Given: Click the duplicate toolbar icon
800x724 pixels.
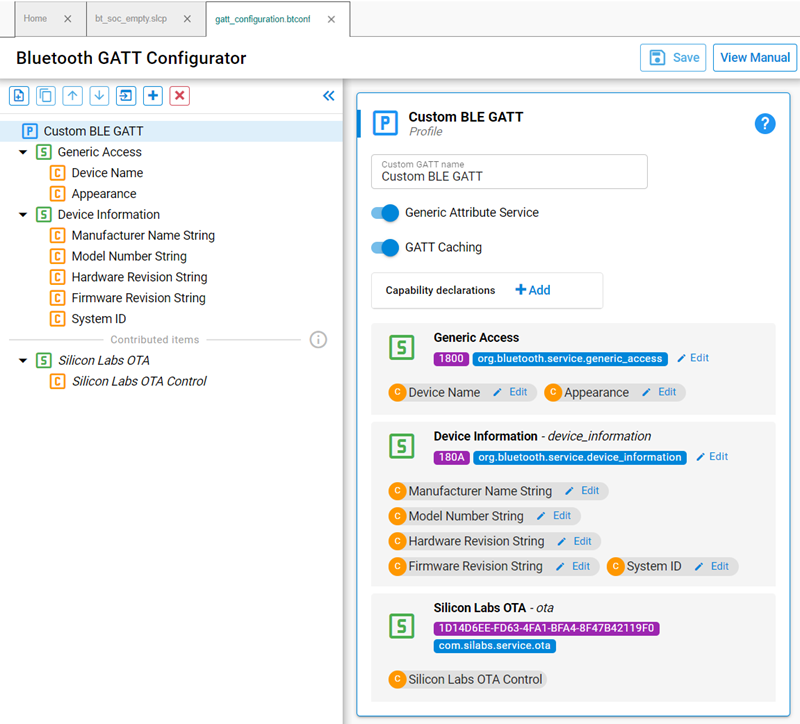Looking at the screenshot, I should click(x=46, y=96).
